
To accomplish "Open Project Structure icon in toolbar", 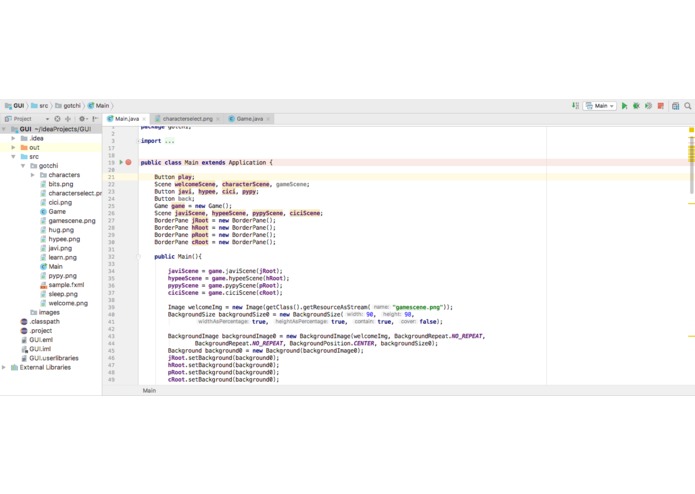I will coord(675,106).
